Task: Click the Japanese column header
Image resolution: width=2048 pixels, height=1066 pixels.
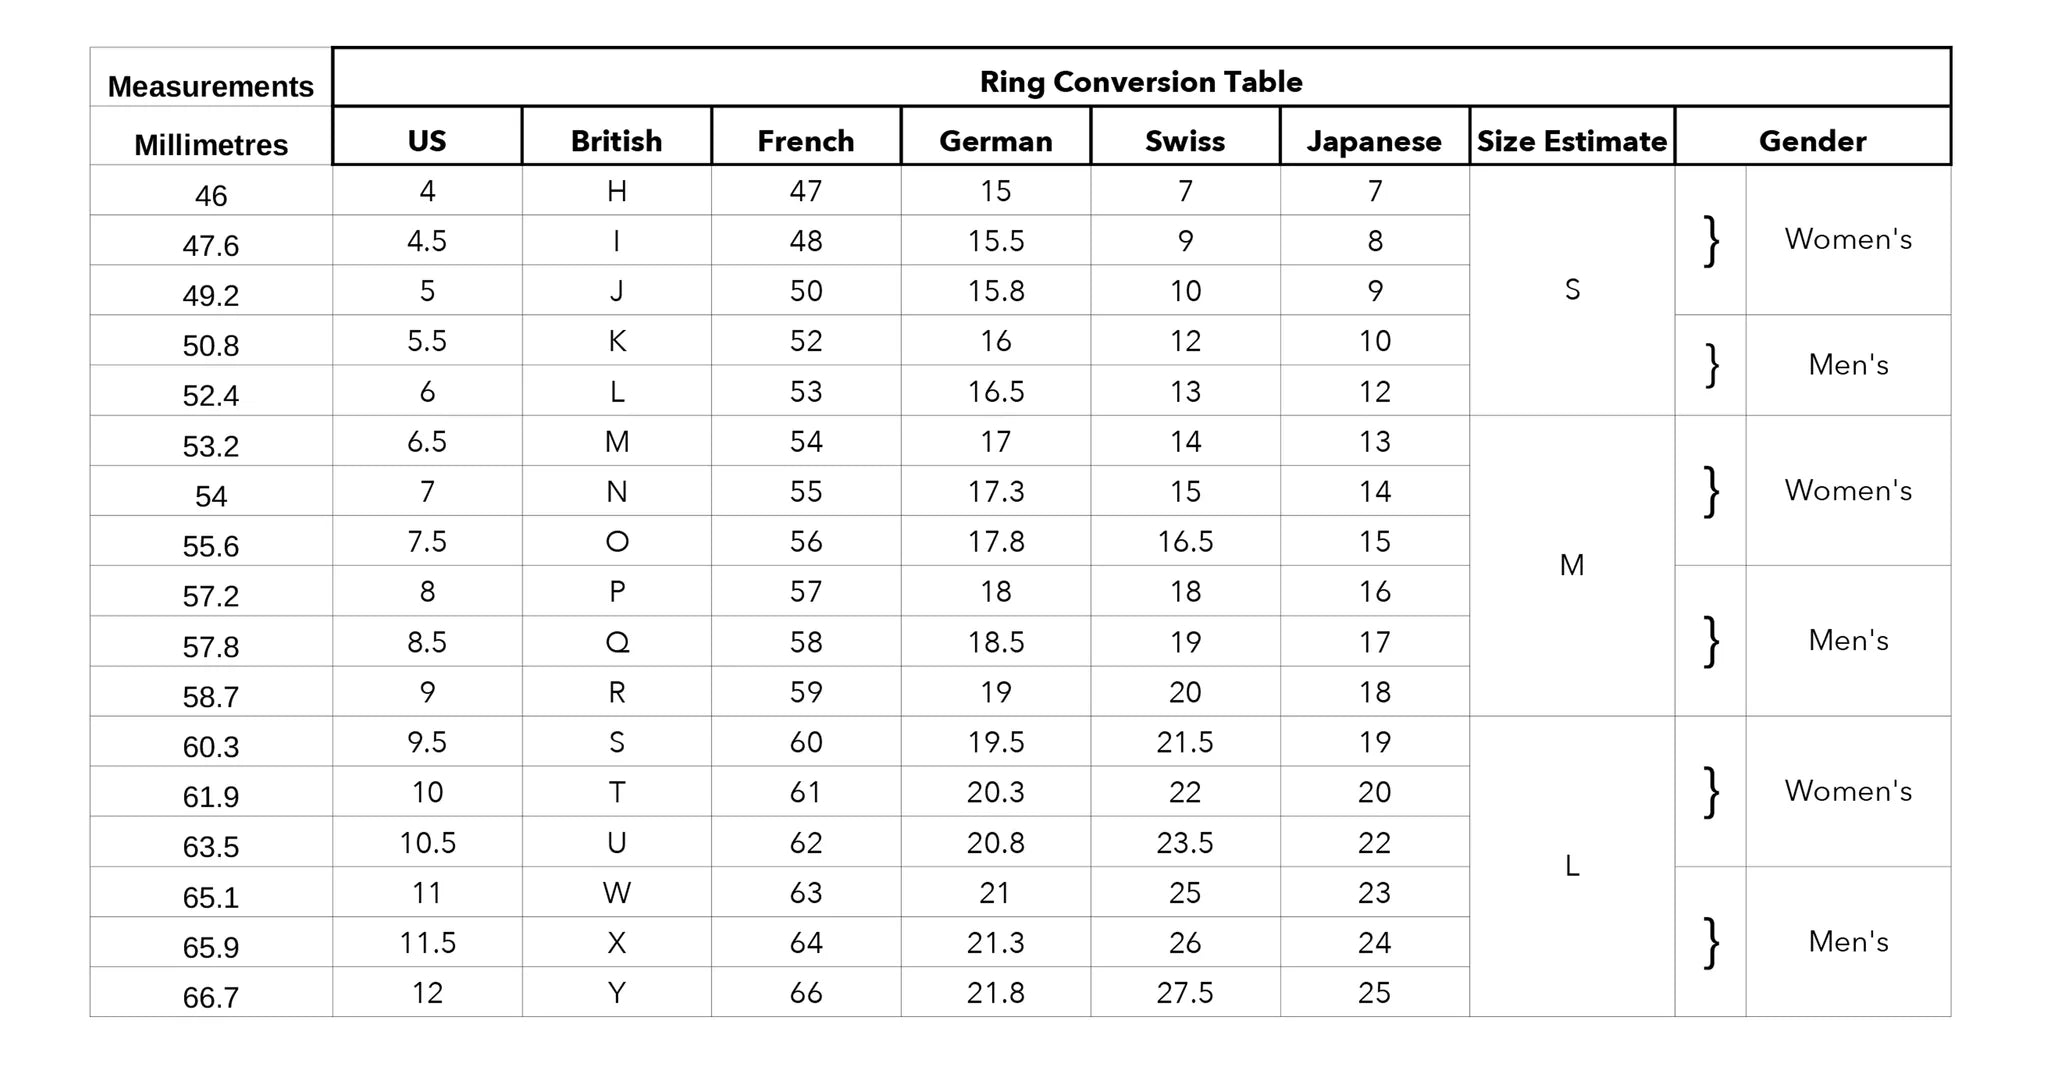Action: [x=1374, y=140]
